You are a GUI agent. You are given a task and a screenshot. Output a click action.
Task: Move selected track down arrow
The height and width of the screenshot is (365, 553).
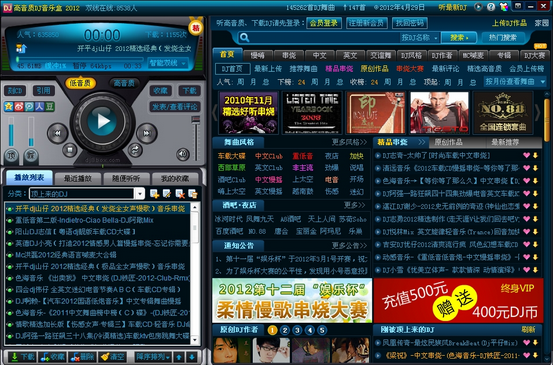click(192, 357)
